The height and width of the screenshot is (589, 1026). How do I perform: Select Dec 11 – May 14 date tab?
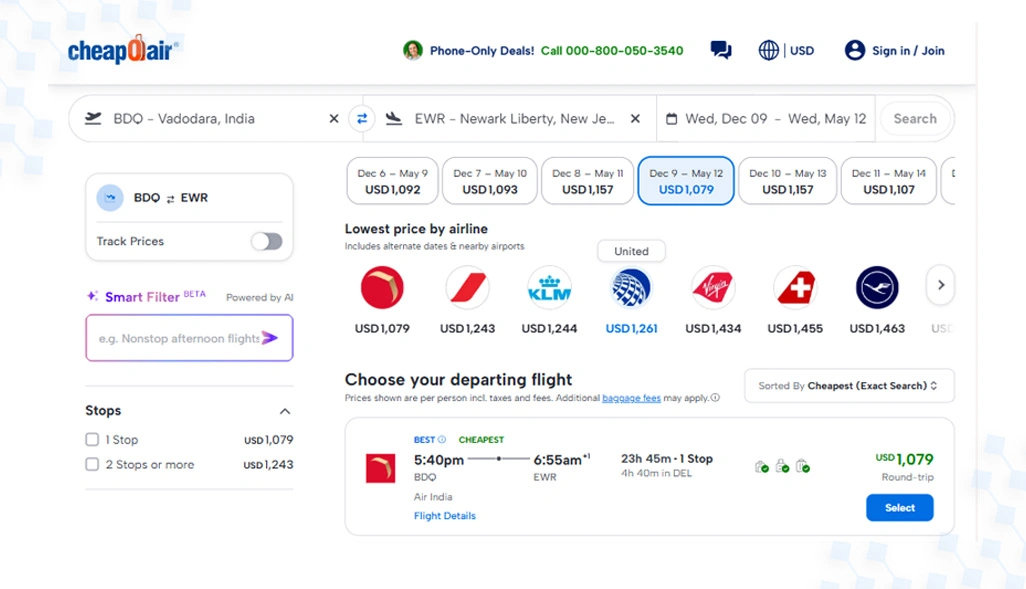[x=889, y=181]
